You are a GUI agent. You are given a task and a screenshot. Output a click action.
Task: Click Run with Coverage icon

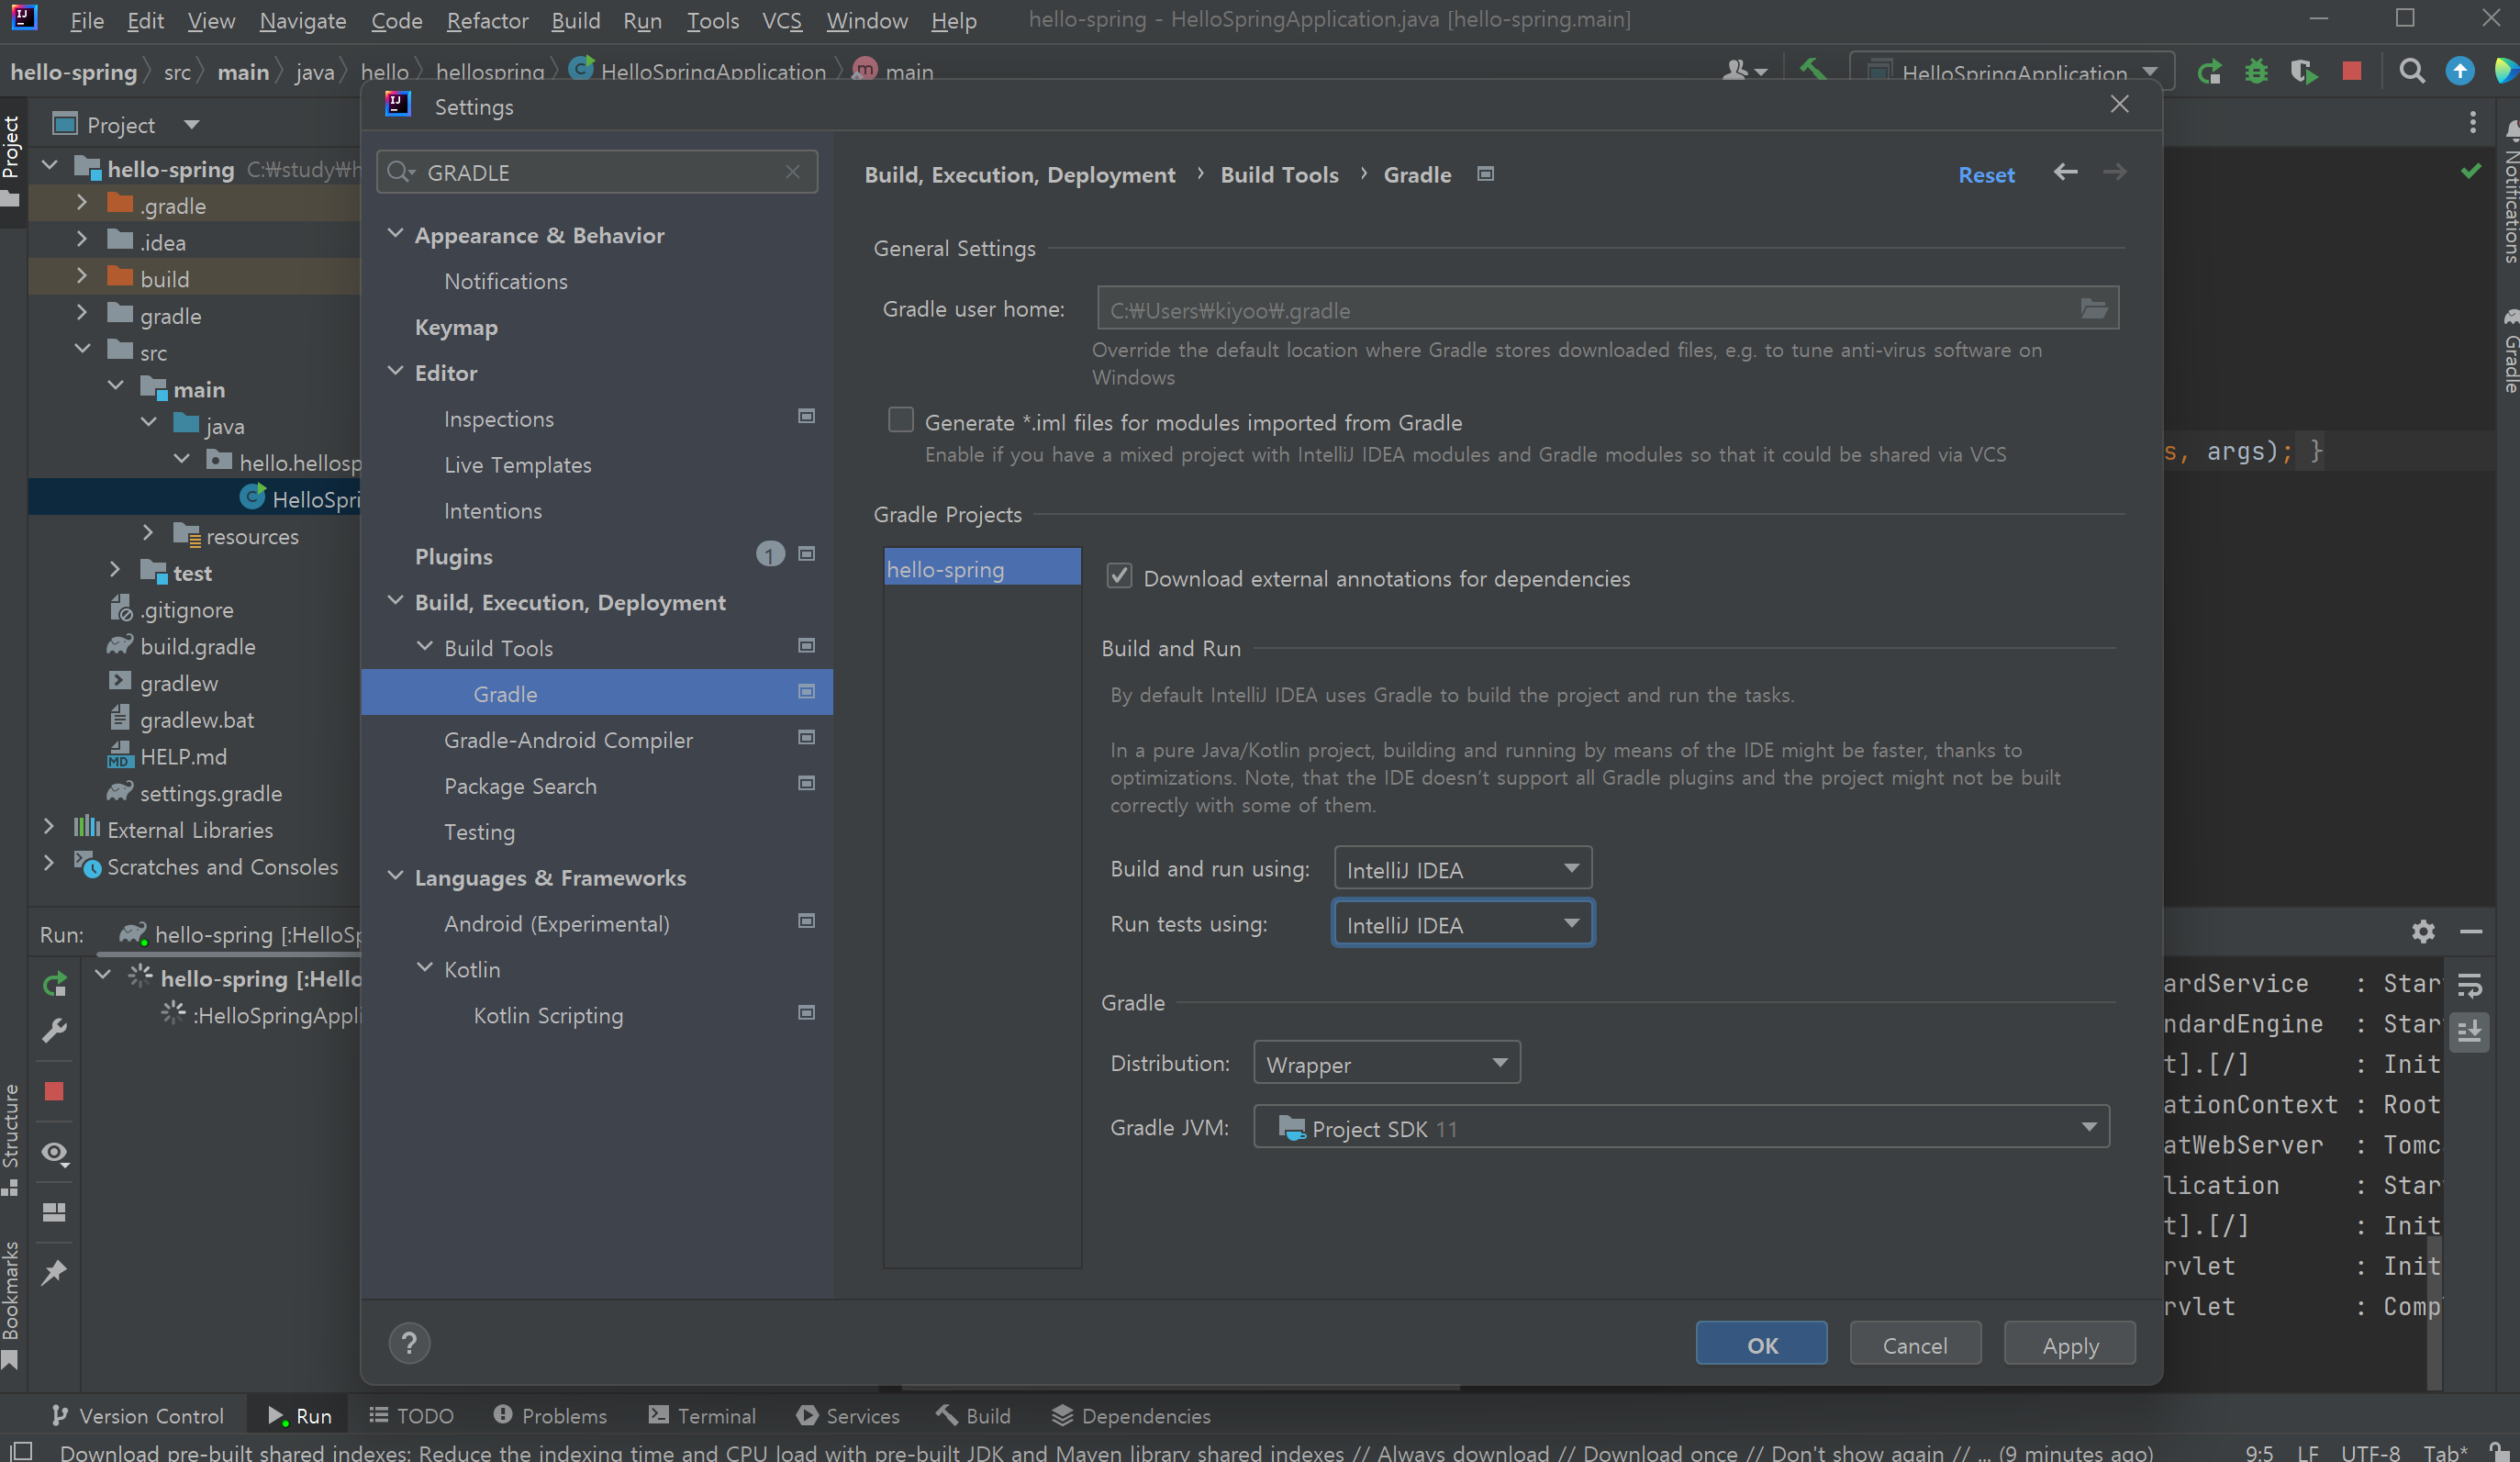pos(2303,71)
